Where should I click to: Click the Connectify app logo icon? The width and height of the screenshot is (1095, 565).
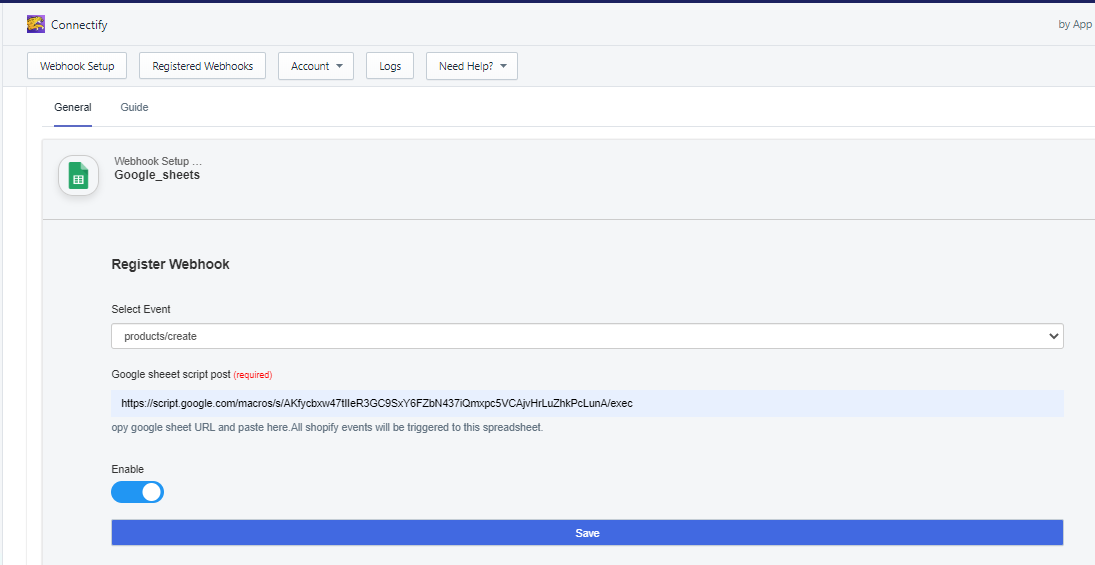[36, 24]
